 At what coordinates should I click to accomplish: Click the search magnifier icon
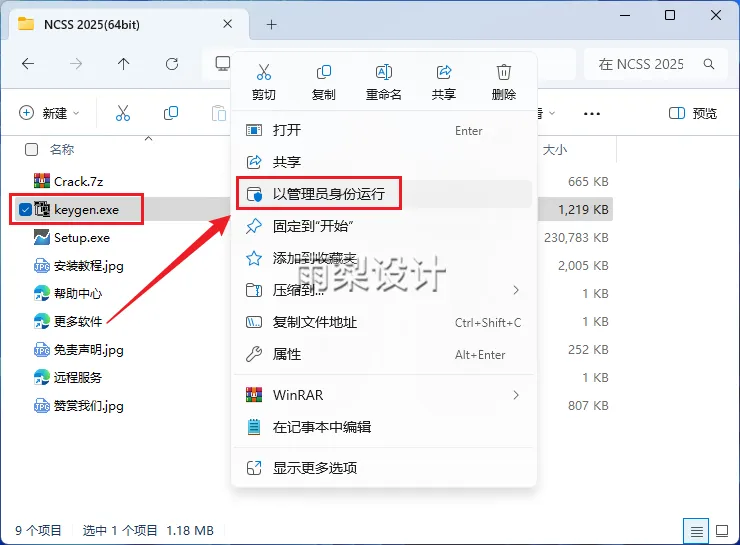[709, 64]
